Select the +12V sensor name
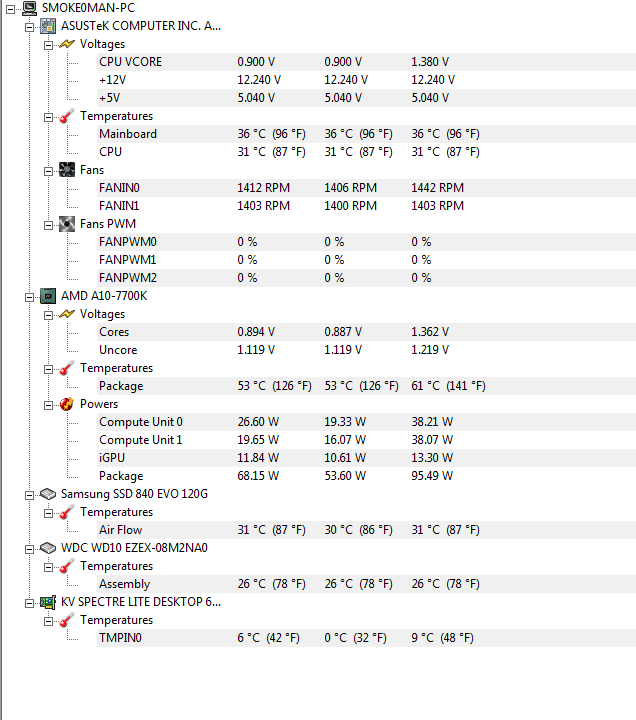Screen dimensions: 636x720 click(113, 80)
